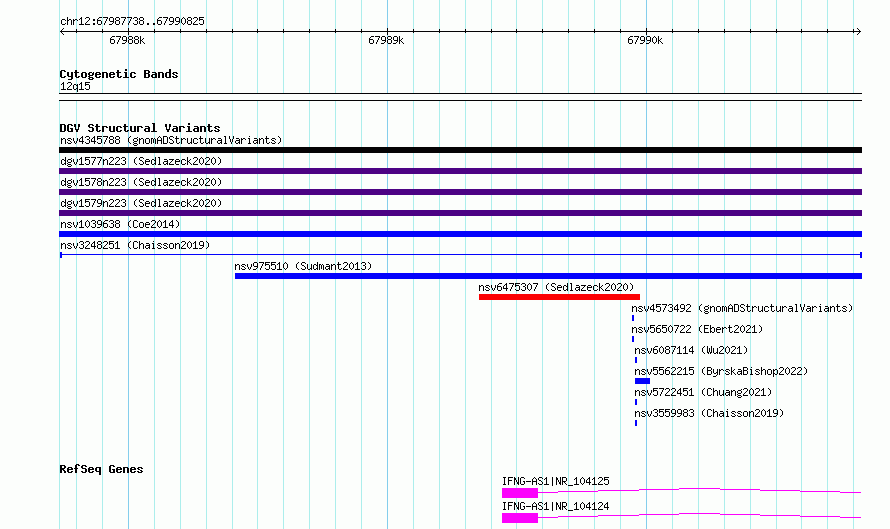The height and width of the screenshot is (529, 890).
Task: Click the nsv4345788 black variant bar
Action: pyautogui.click(x=460, y=150)
